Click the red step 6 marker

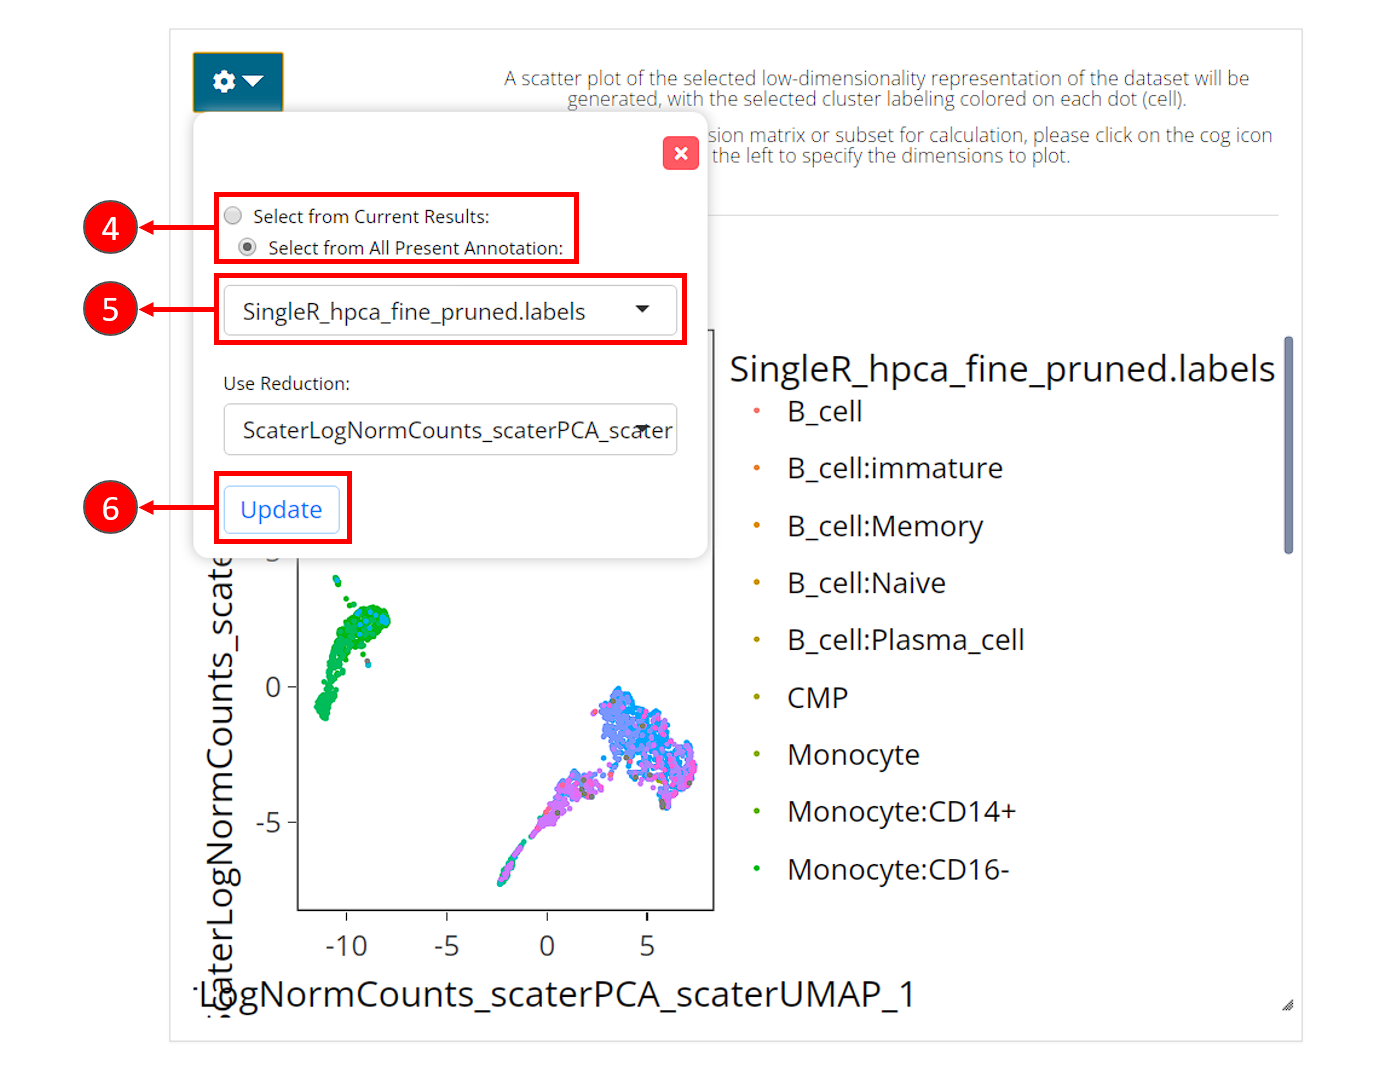coord(110,508)
